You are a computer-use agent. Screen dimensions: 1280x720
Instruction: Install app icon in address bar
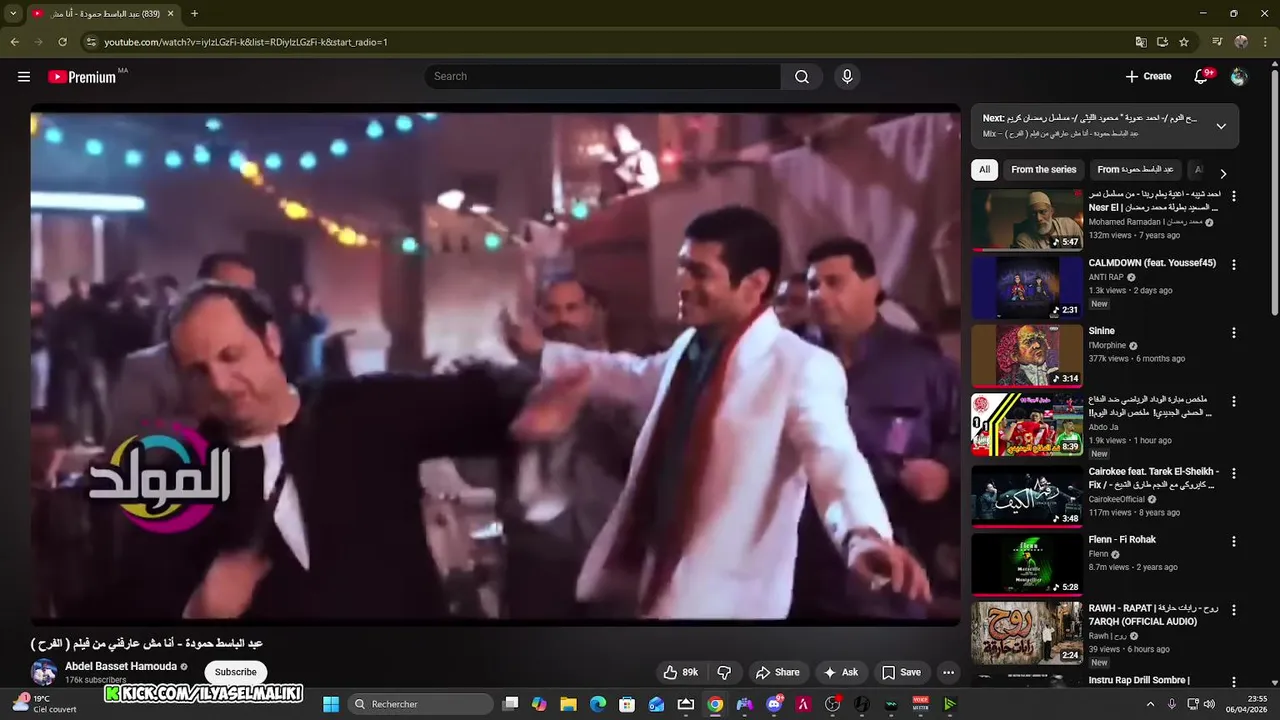(x=1162, y=42)
